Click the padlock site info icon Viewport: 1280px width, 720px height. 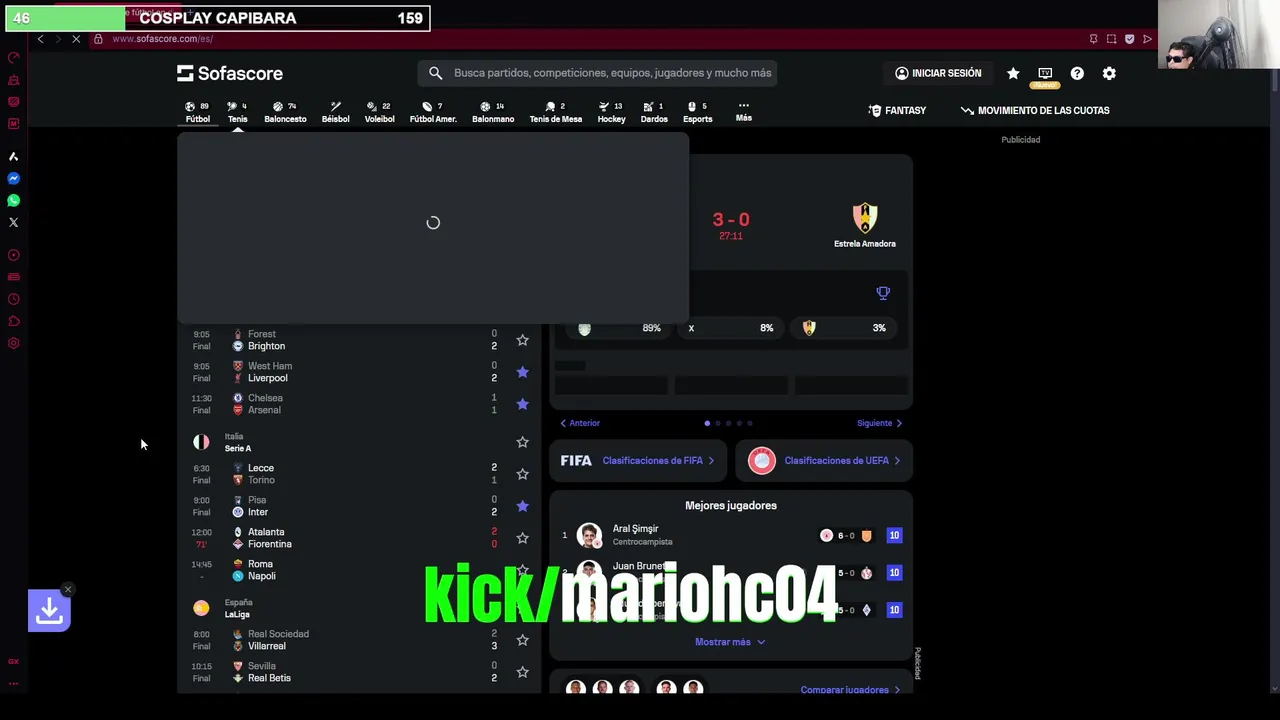coord(98,39)
